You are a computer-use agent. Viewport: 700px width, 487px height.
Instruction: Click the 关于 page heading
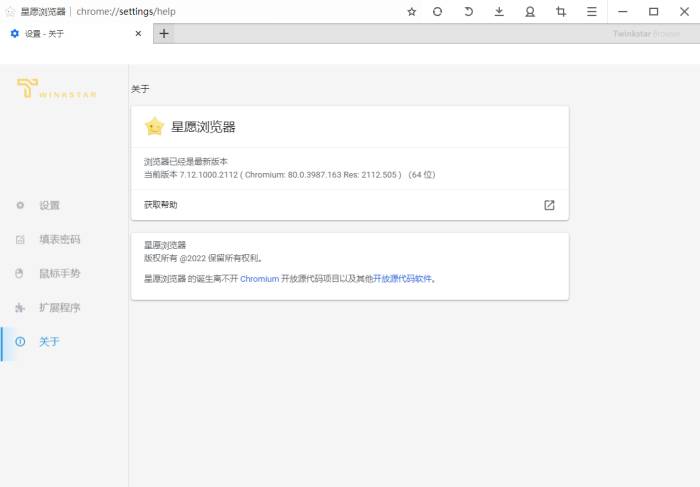coord(140,89)
